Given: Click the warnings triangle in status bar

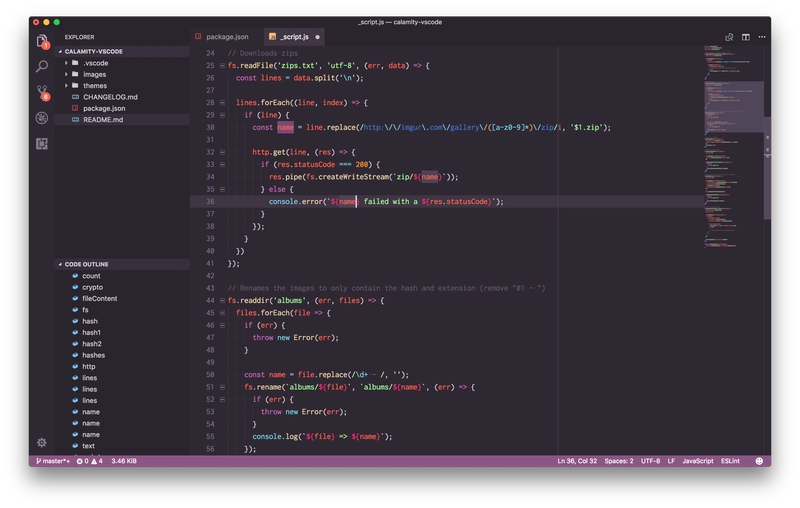Looking at the screenshot, I should pos(94,461).
